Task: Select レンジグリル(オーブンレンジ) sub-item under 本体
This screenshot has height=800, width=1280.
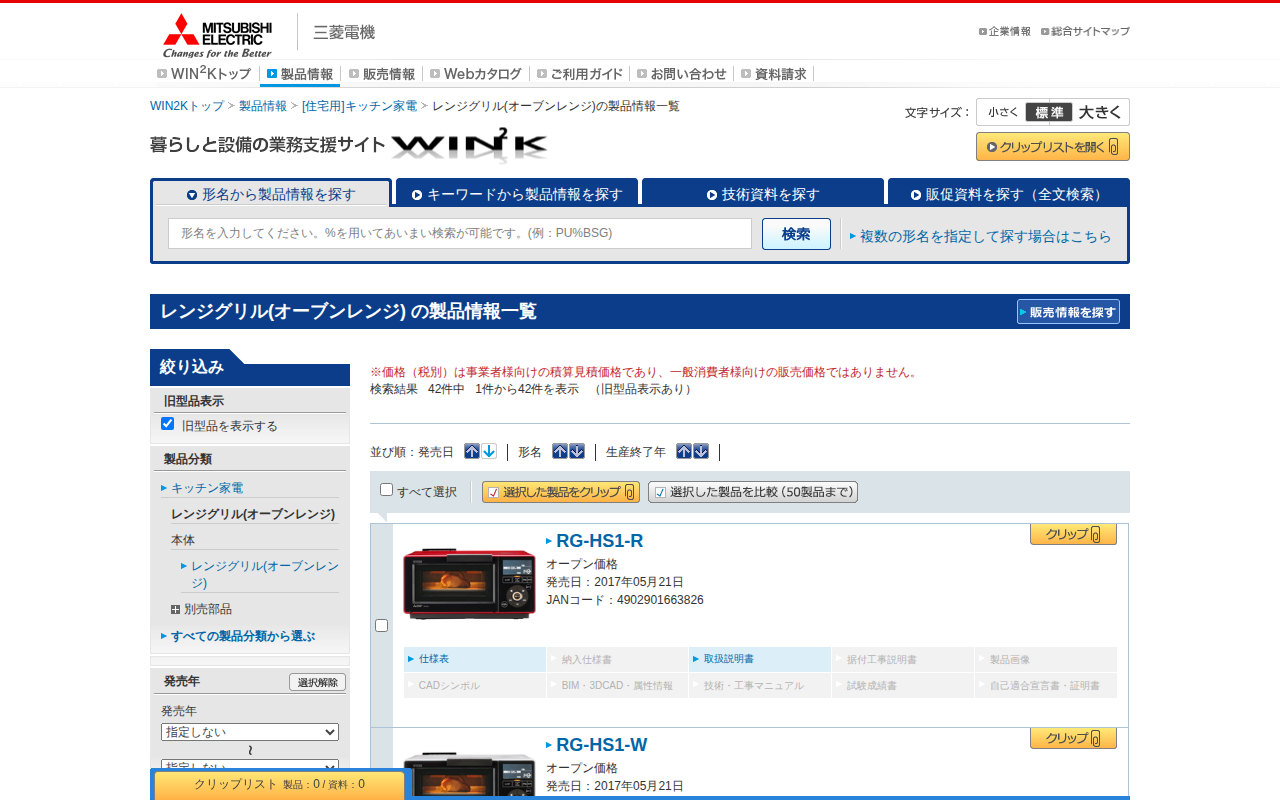Action: pyautogui.click(x=265, y=574)
